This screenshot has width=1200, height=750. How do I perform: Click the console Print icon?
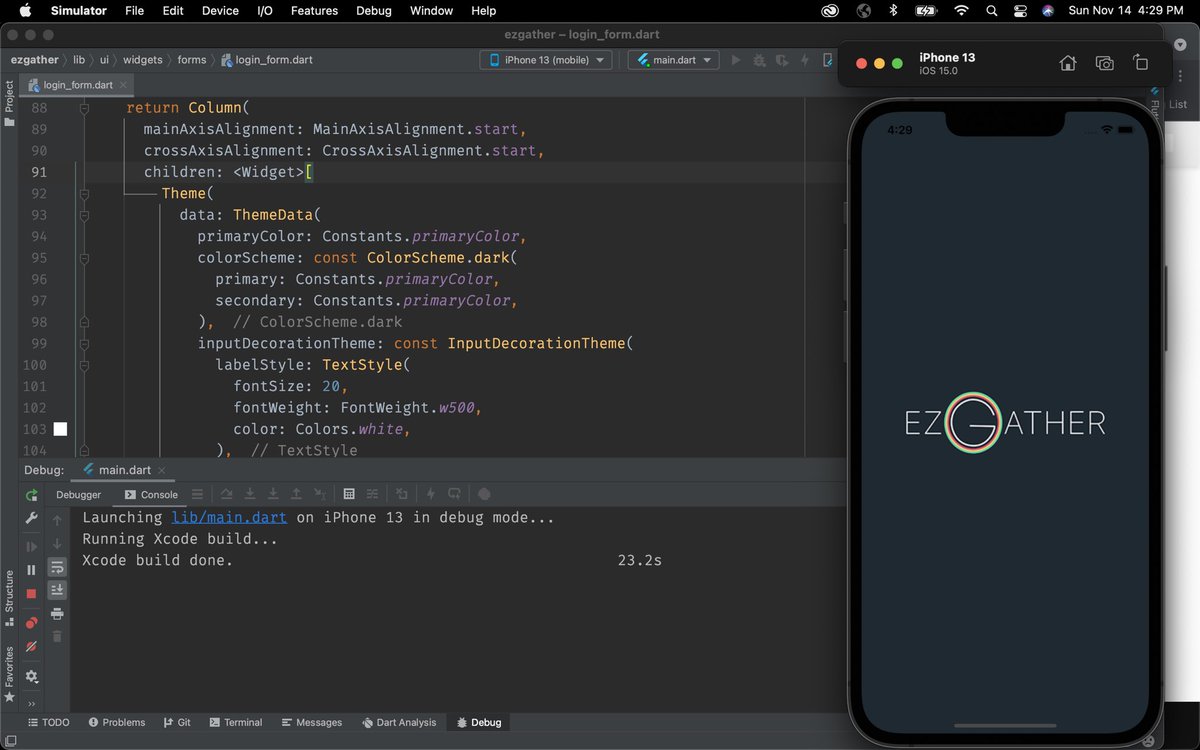click(x=57, y=613)
